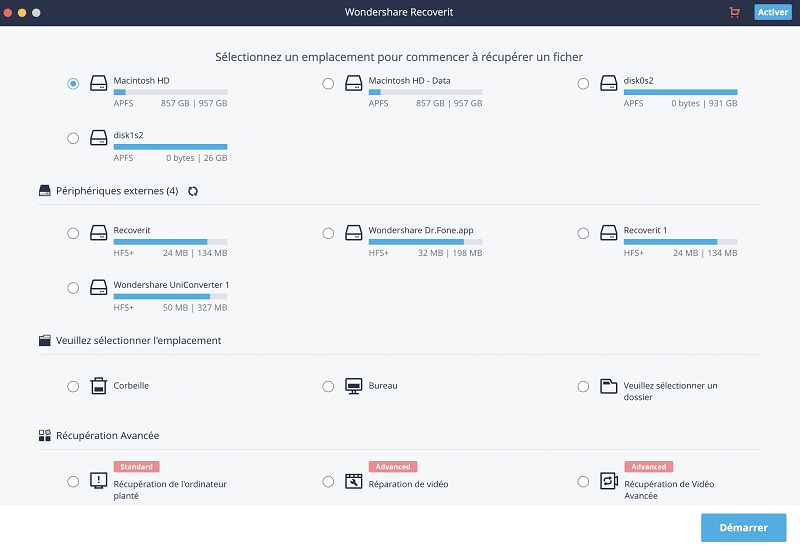Select Réparation de vidéo radio button
800x549 pixels.
328,482
